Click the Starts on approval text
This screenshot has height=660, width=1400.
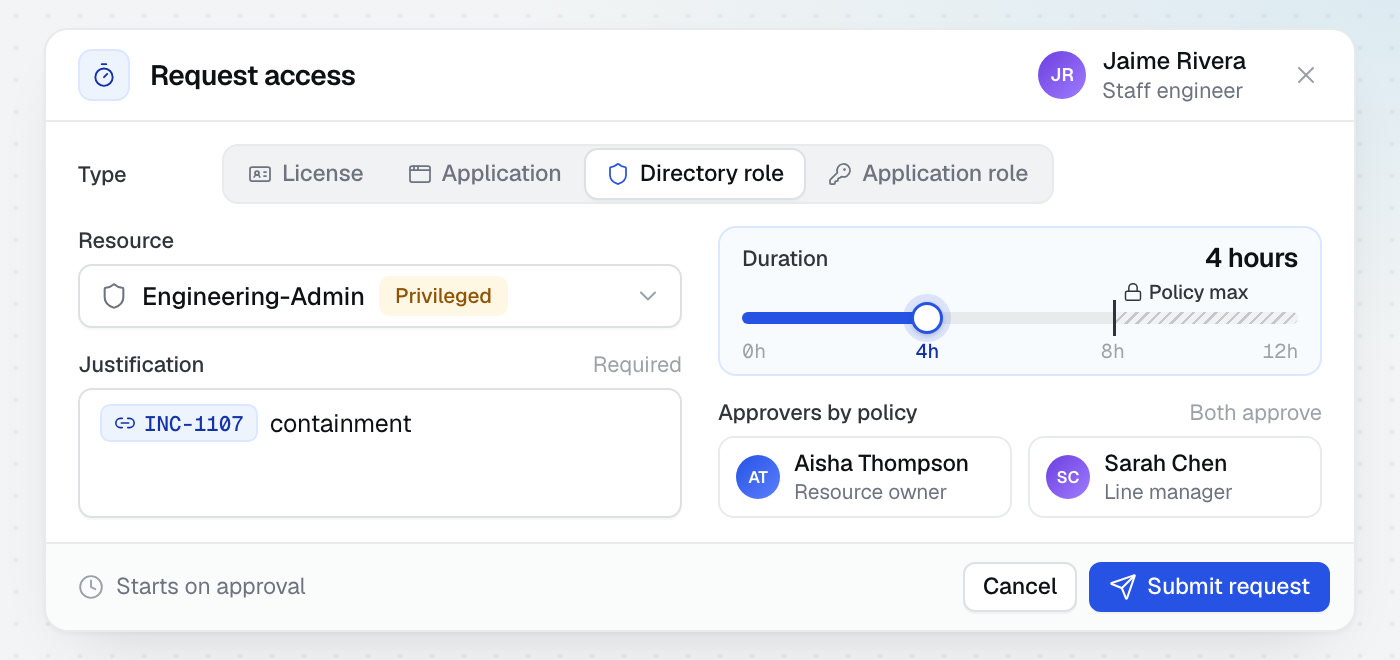click(x=211, y=587)
